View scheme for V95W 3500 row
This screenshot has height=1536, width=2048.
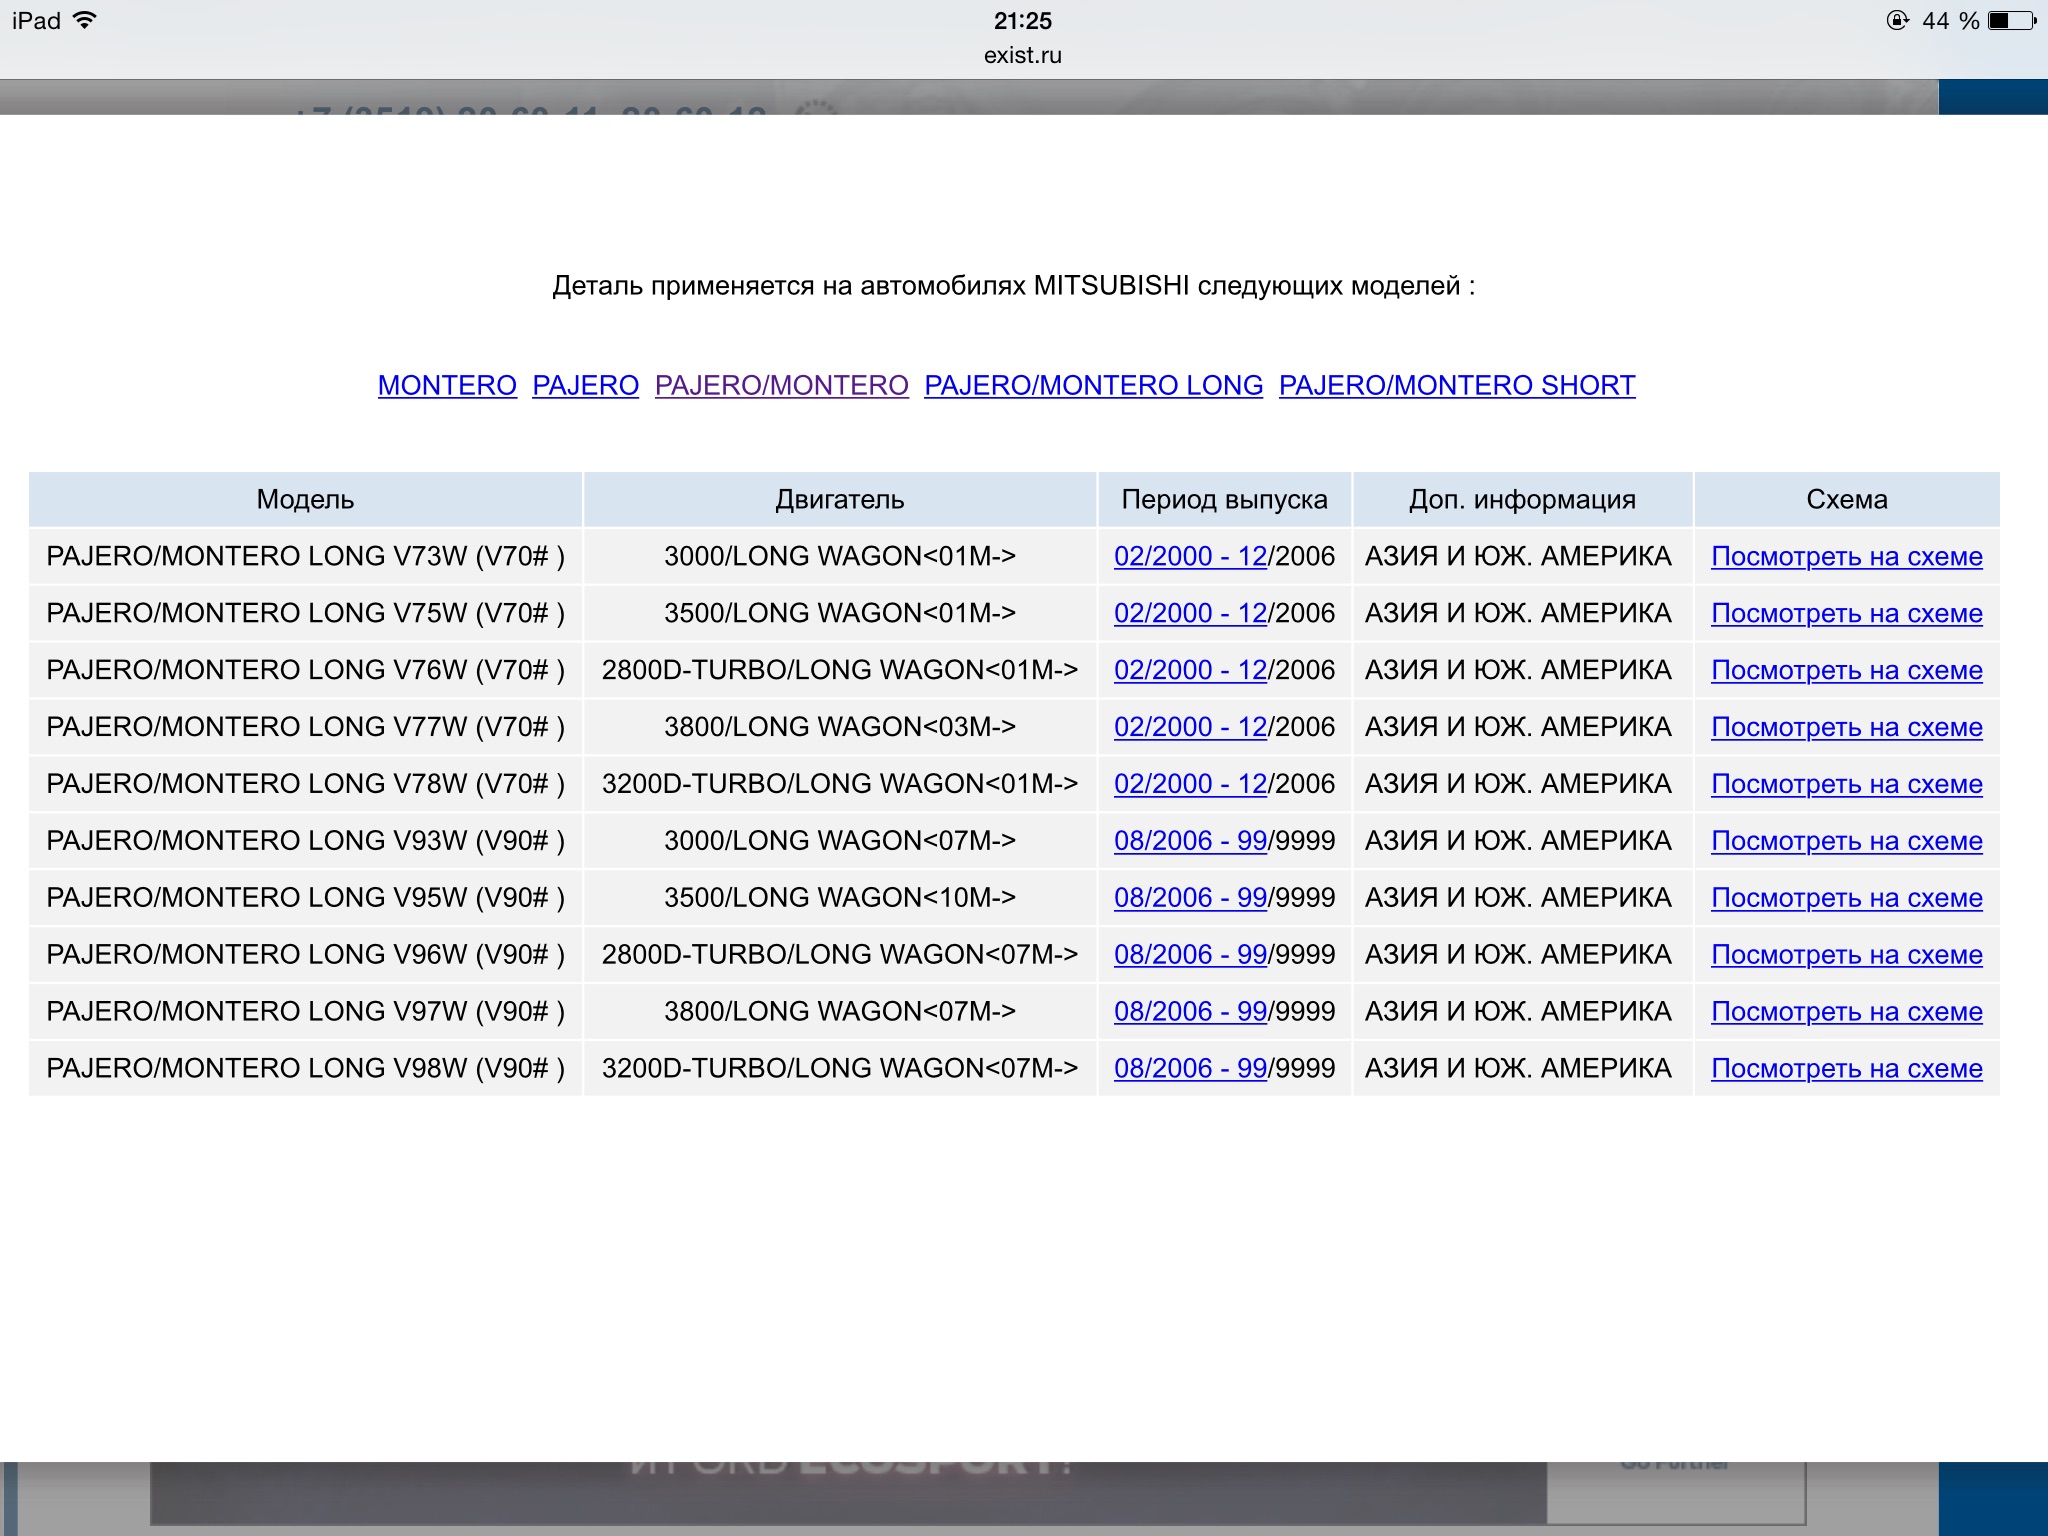(1846, 898)
